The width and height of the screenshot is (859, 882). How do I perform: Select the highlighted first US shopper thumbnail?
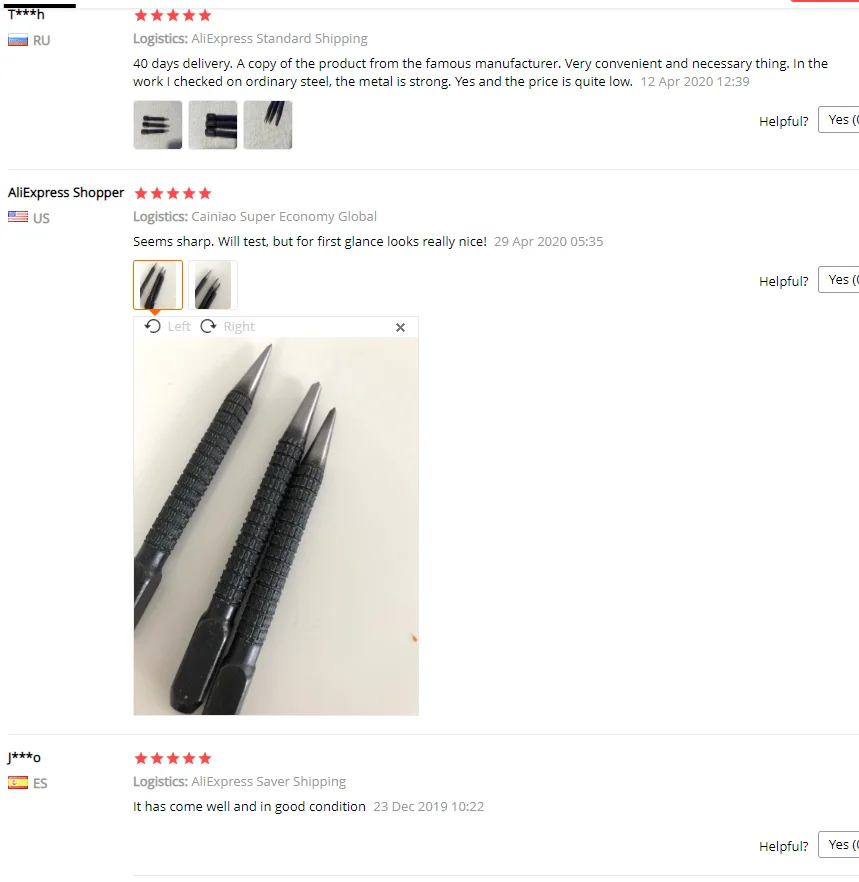(158, 285)
